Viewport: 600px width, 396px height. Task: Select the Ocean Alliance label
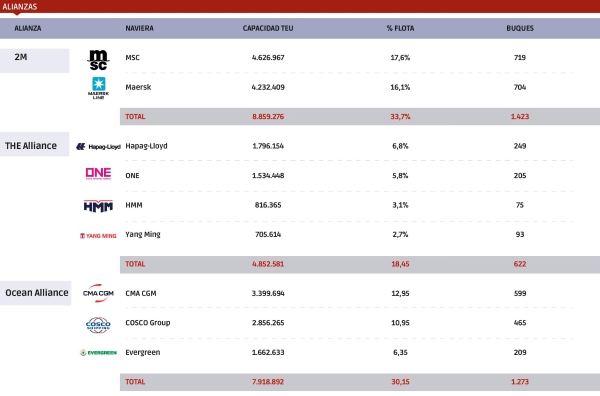pos(37,293)
